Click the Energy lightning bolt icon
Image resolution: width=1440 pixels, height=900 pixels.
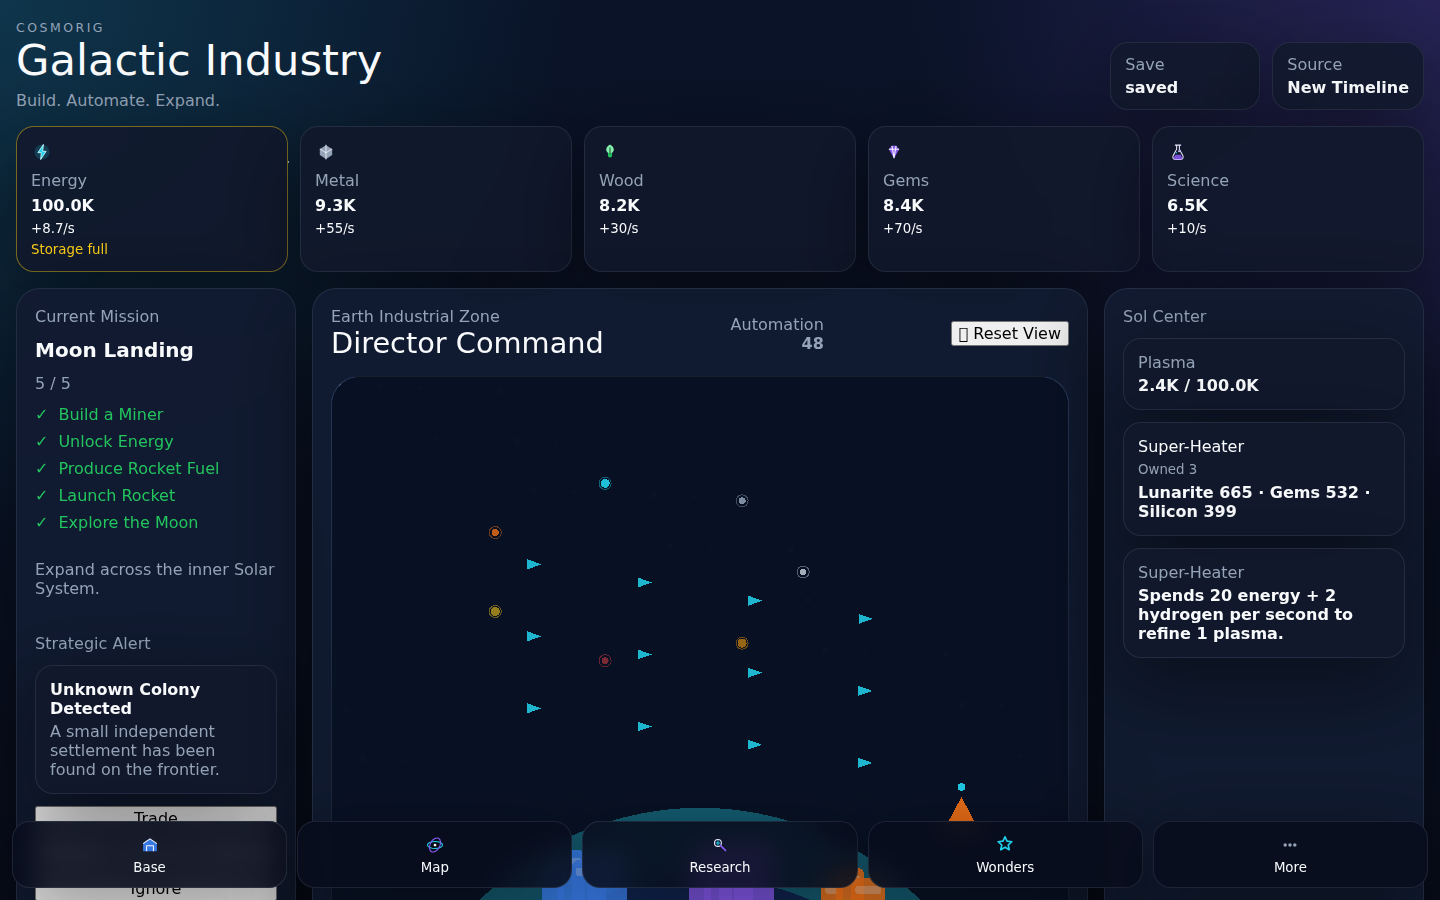pyautogui.click(x=42, y=152)
